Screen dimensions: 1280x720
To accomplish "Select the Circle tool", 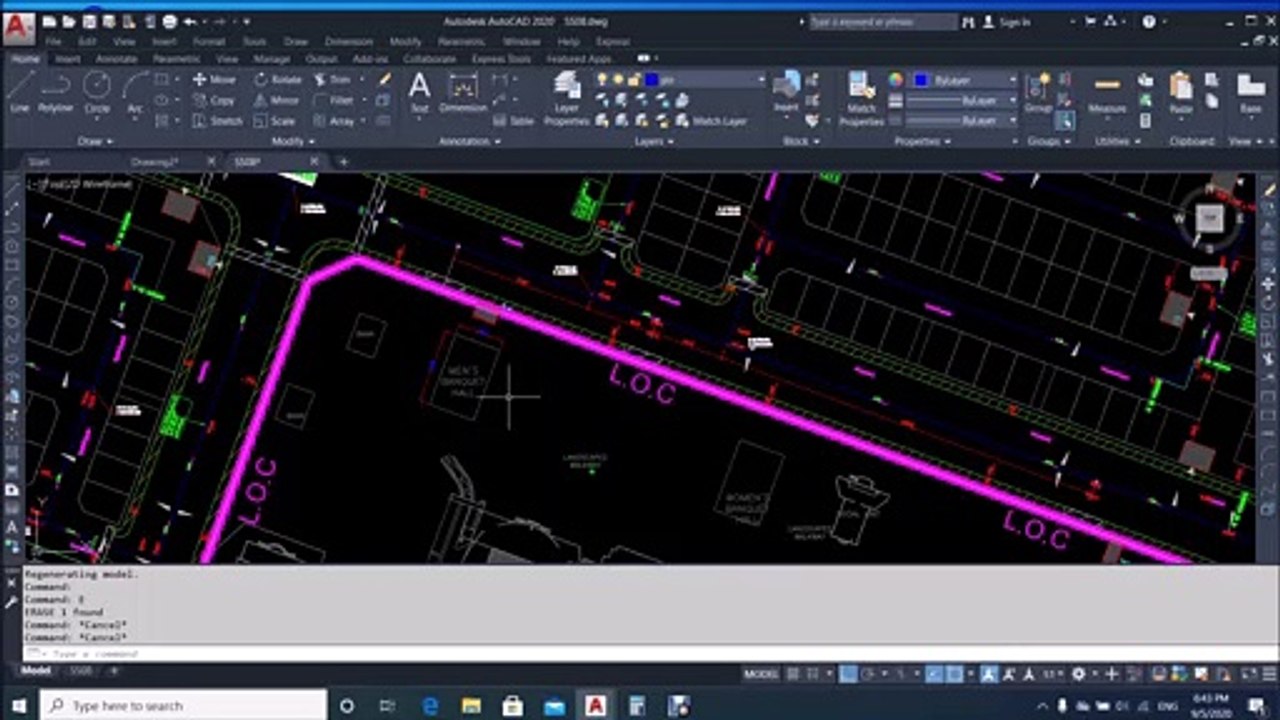I will click(97, 92).
